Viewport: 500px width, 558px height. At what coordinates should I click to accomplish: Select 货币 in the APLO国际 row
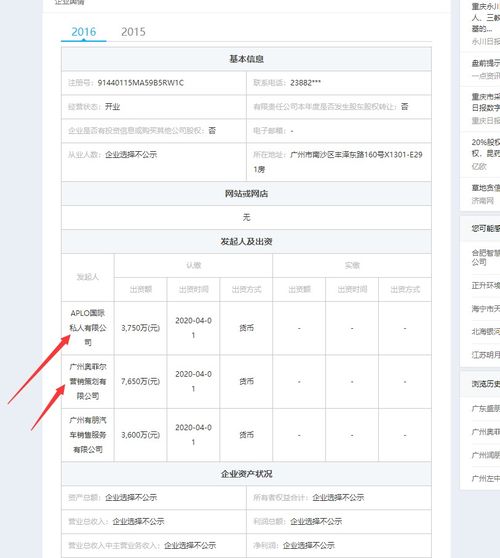point(246,328)
